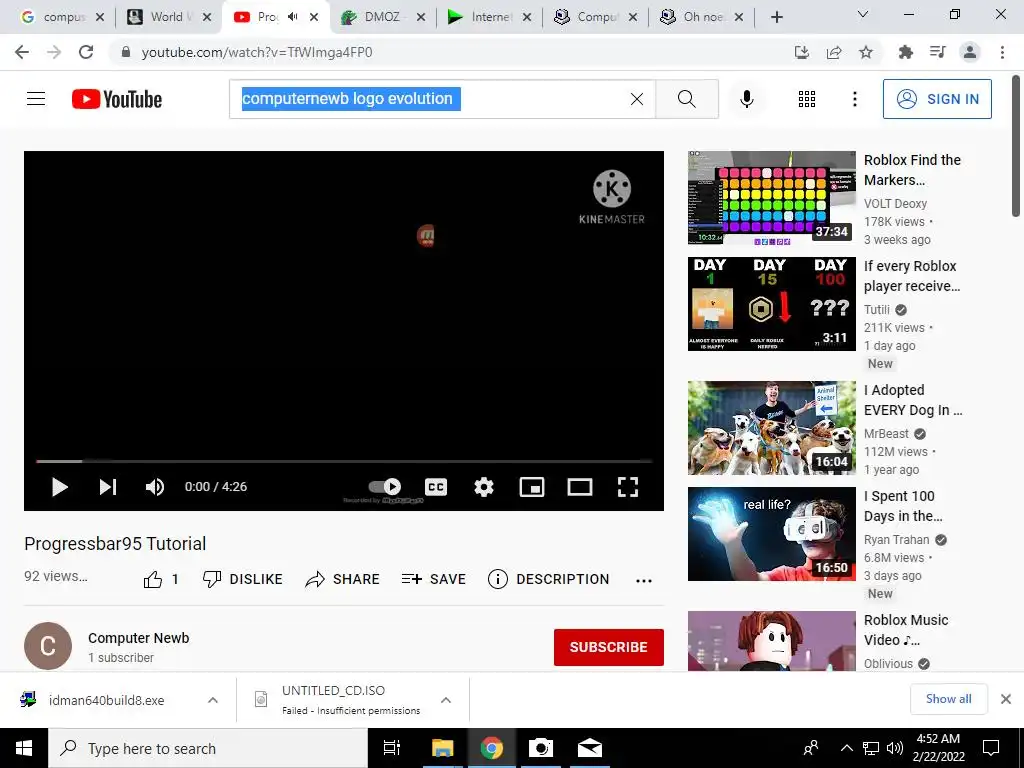Viewport: 1024px width, 768px height.
Task: Click the magnifier search button
Action: 686,99
